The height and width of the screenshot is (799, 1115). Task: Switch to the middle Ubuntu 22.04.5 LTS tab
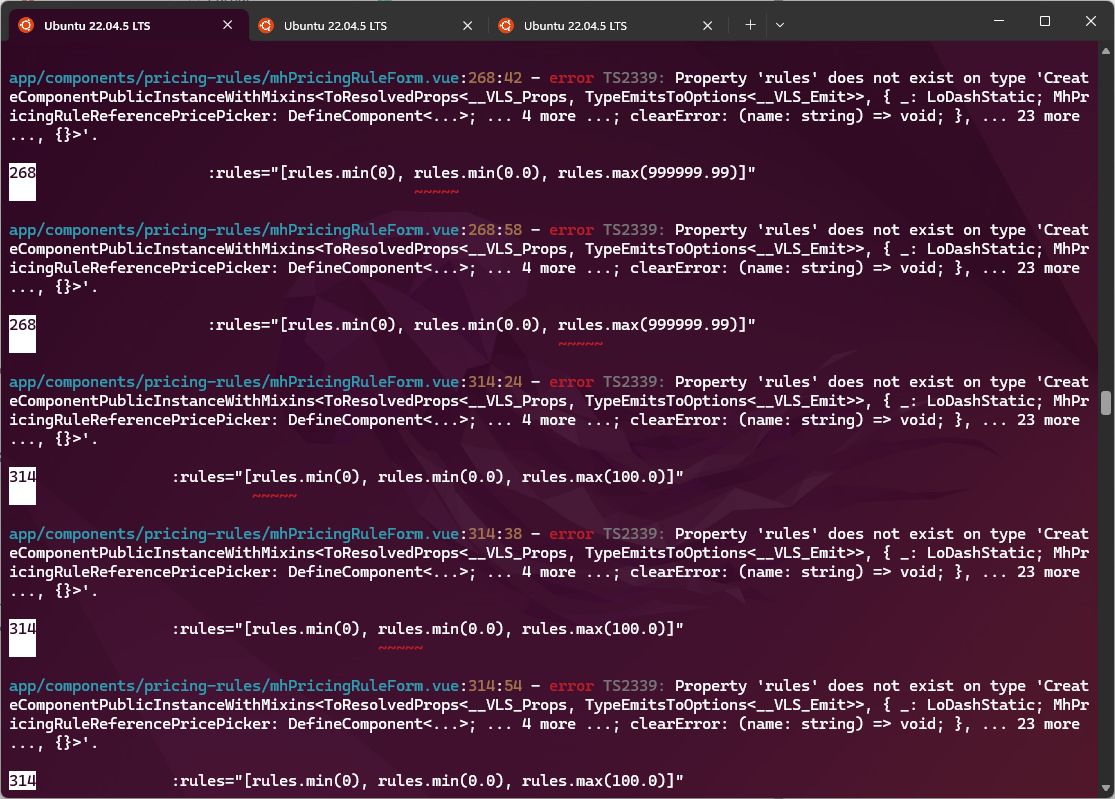(x=366, y=26)
